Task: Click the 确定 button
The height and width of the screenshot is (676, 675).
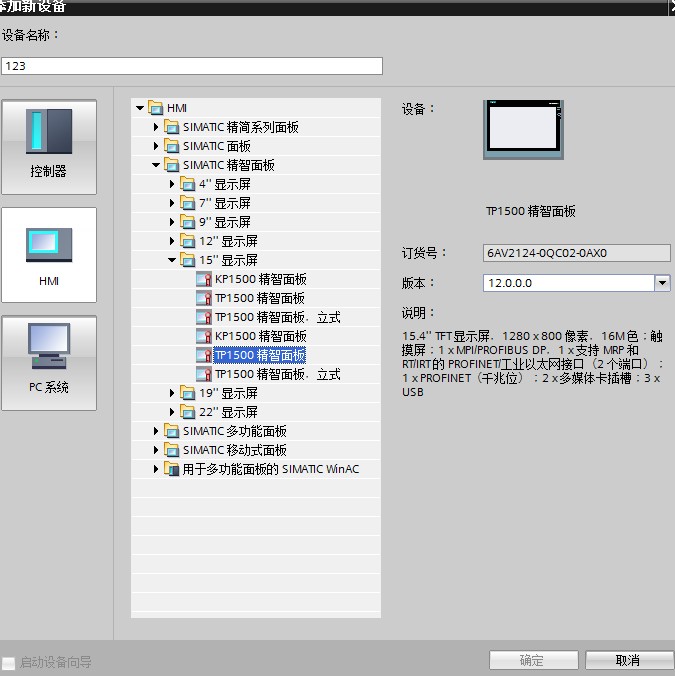Action: point(534,660)
